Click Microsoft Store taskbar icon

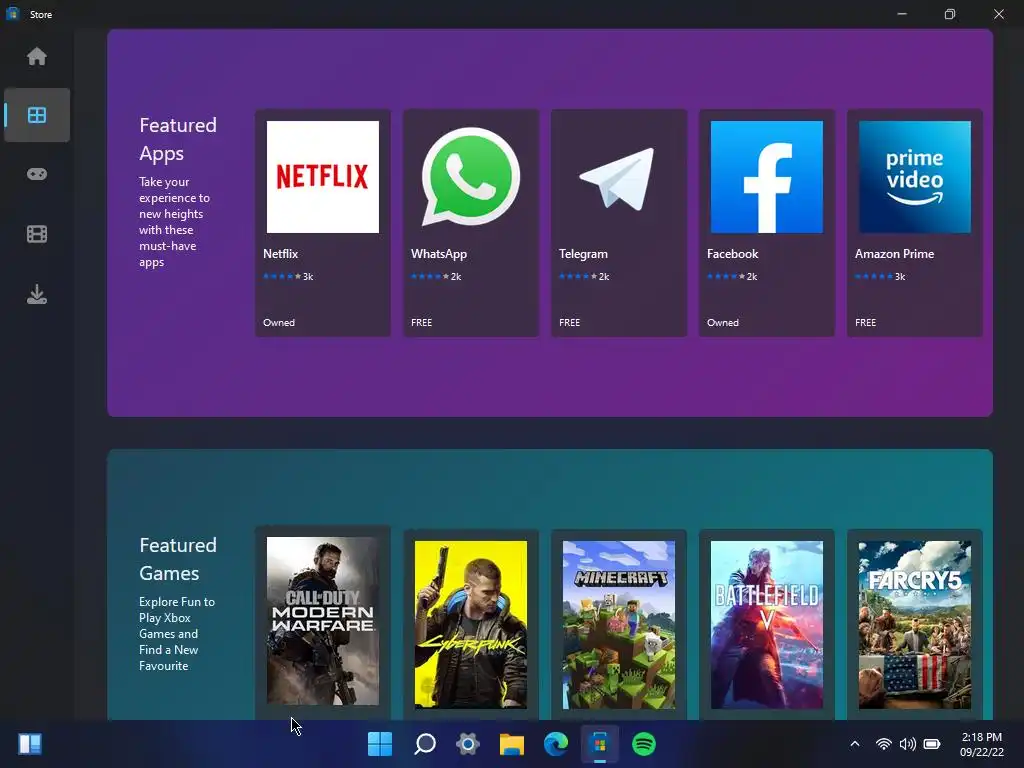click(x=600, y=744)
